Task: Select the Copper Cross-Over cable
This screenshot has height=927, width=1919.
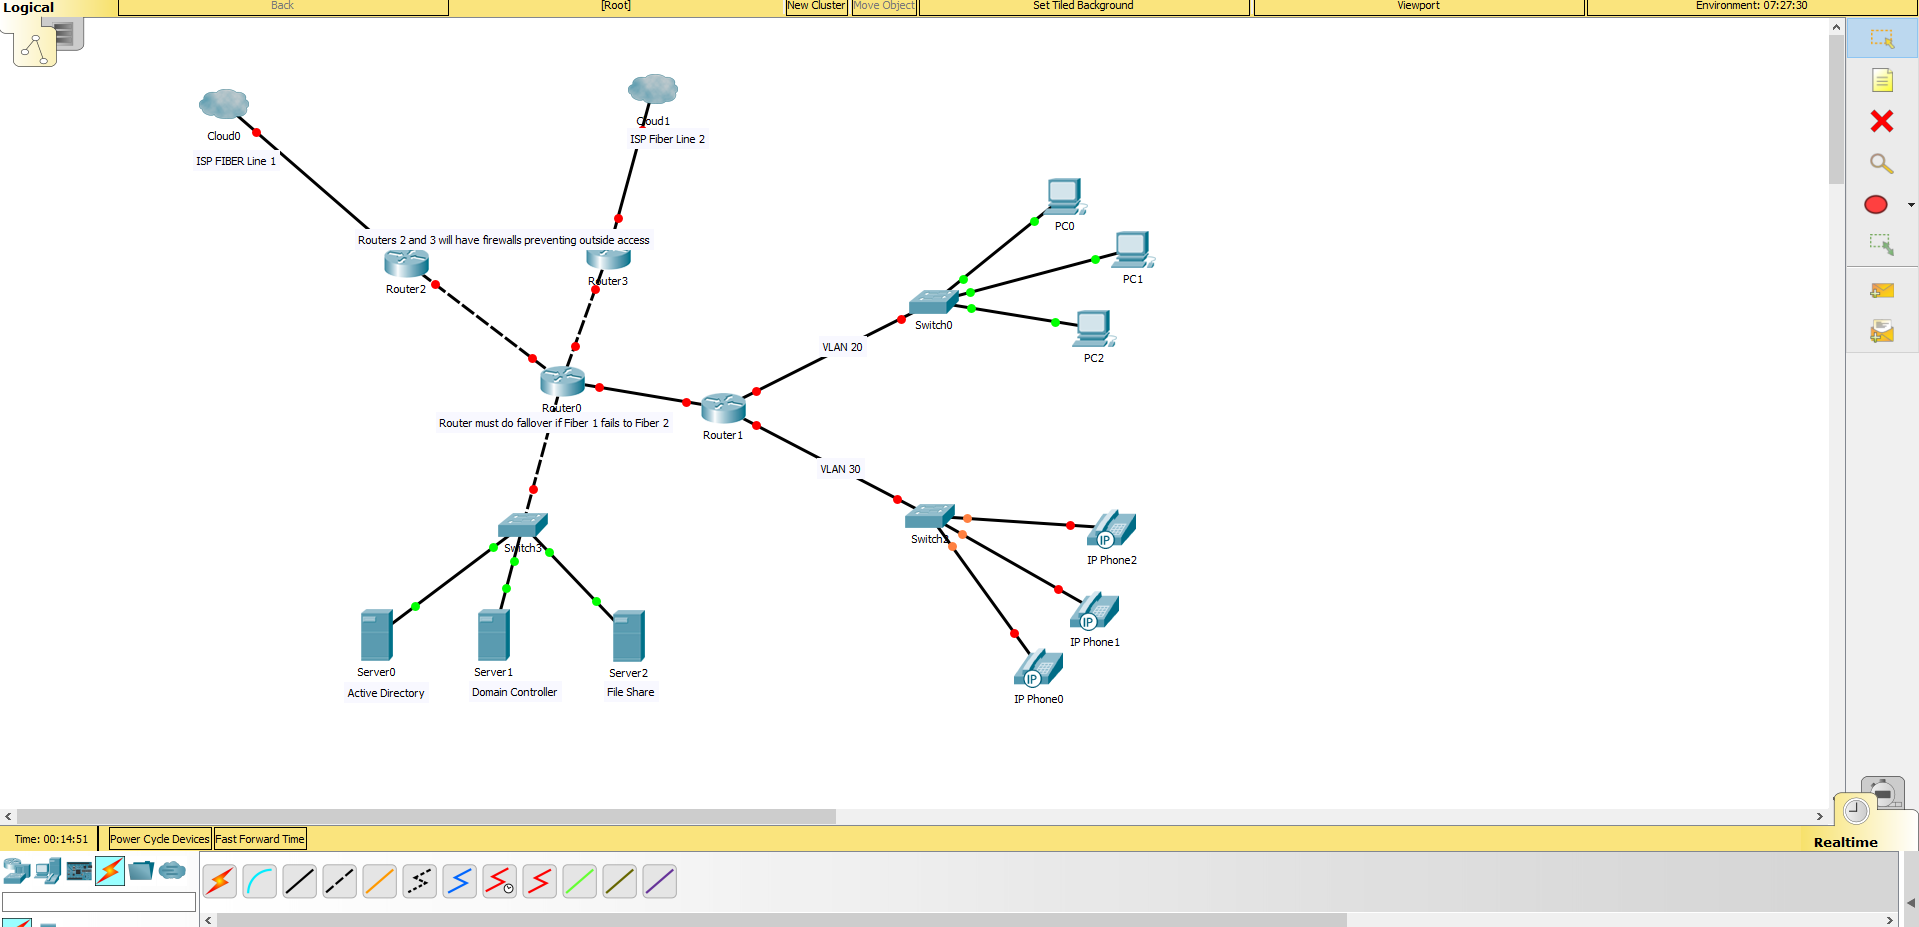Action: [339, 881]
